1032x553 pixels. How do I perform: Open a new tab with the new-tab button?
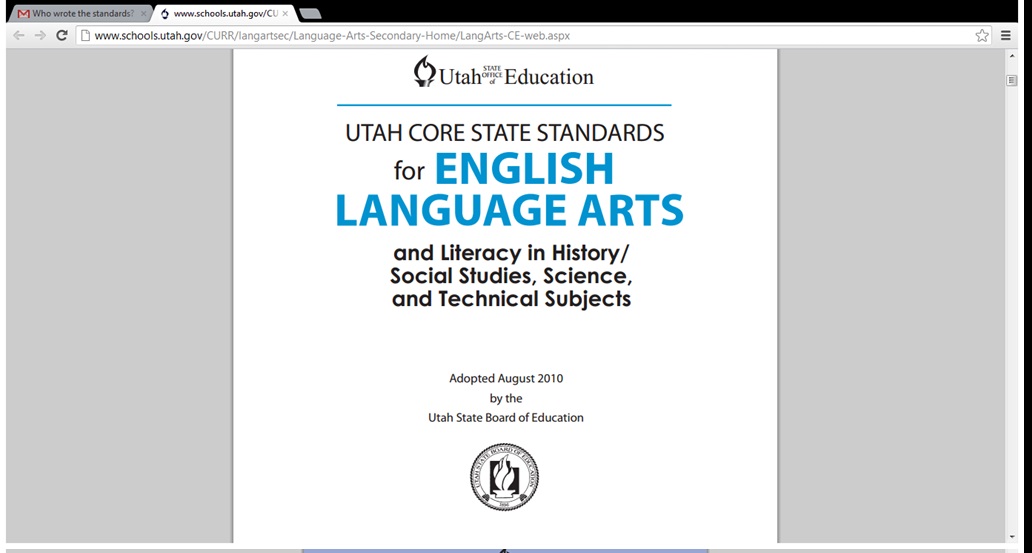310,13
